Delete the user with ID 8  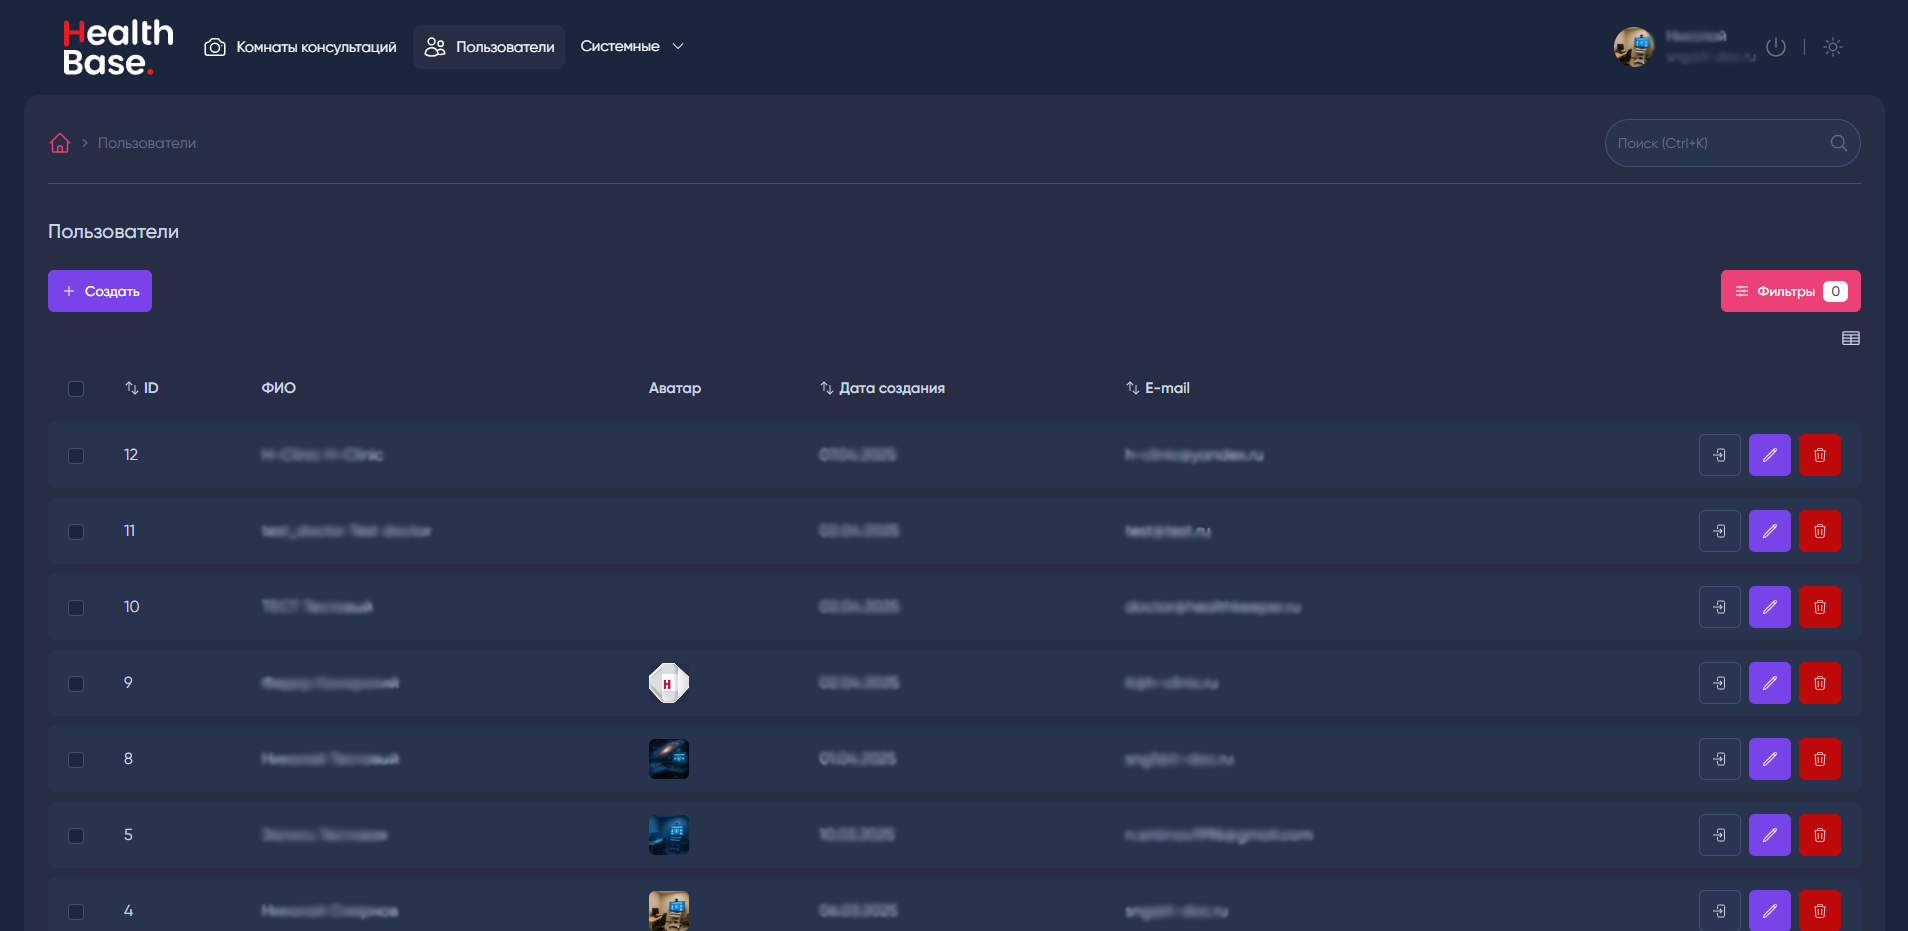click(x=1820, y=759)
